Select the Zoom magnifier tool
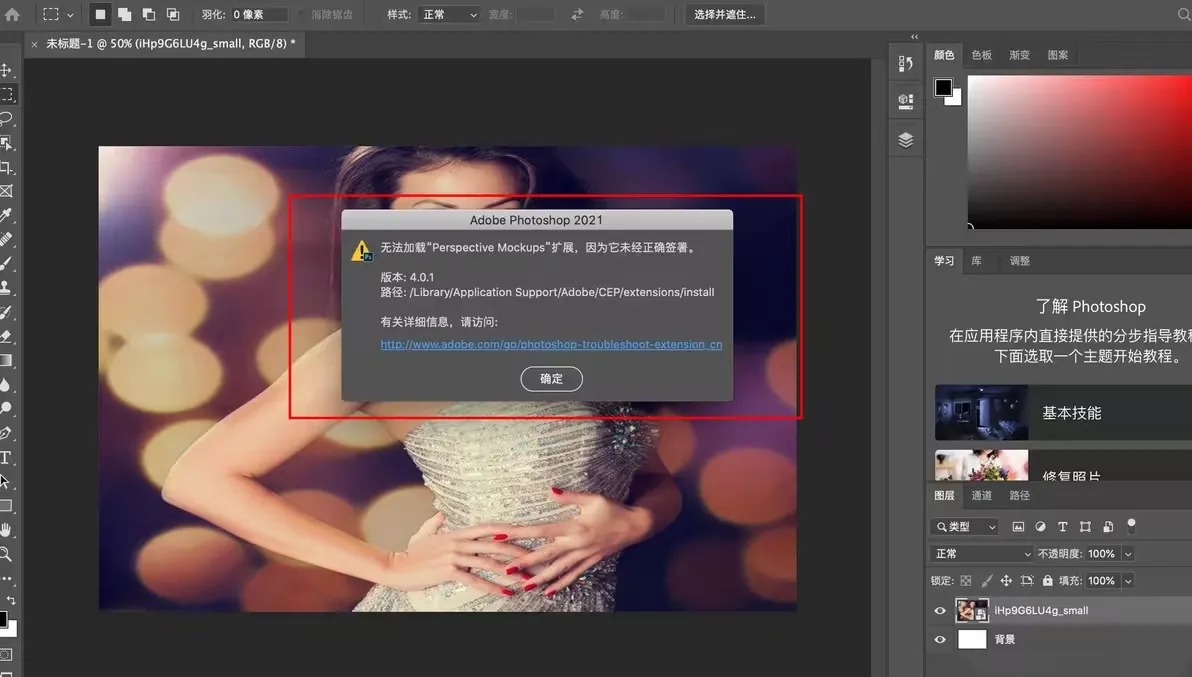Image resolution: width=1192 pixels, height=677 pixels. pos(6,554)
